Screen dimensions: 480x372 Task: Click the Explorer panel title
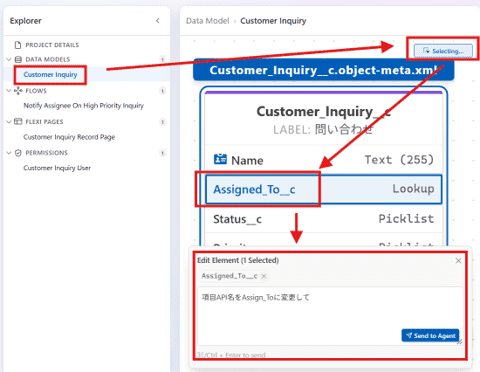[x=26, y=21]
